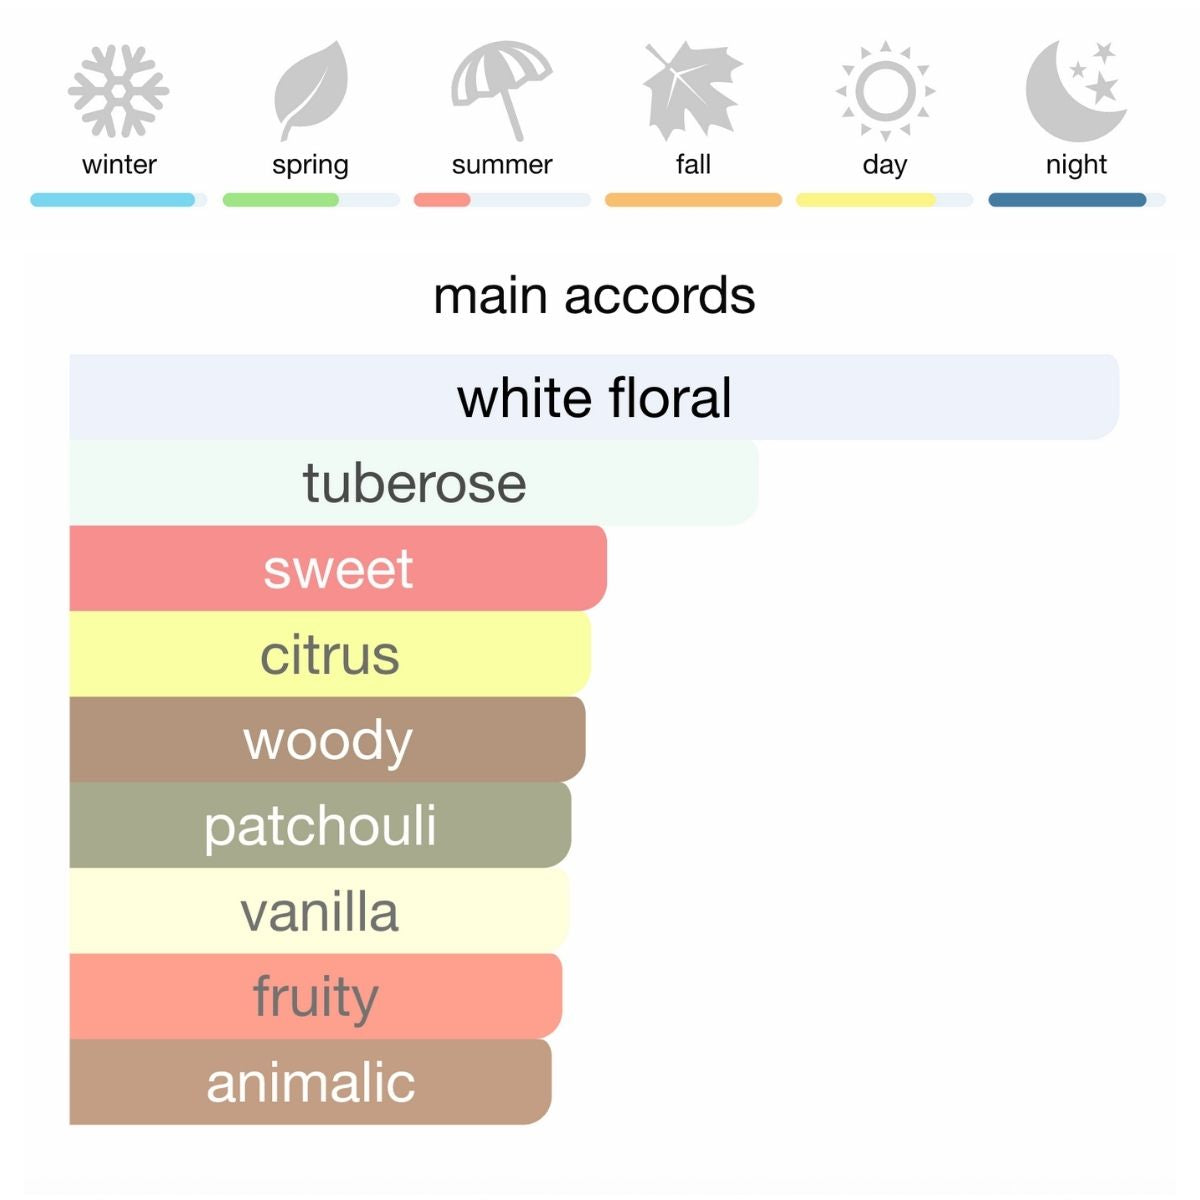Select the day sun icon

coord(885,91)
